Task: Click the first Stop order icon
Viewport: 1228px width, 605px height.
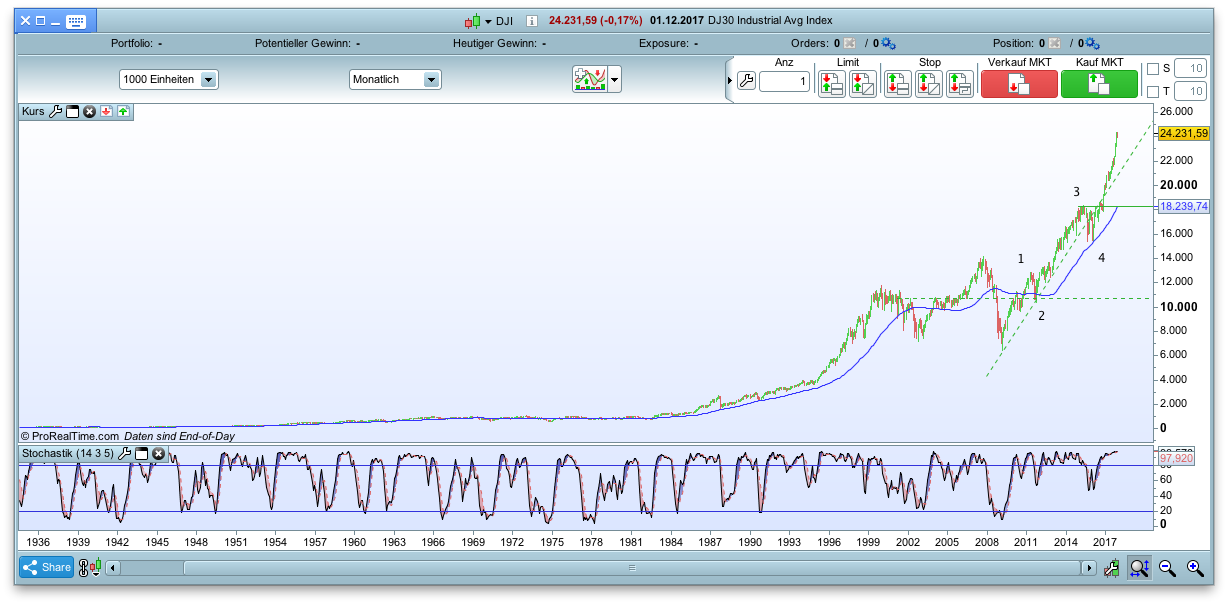Action: [897, 83]
